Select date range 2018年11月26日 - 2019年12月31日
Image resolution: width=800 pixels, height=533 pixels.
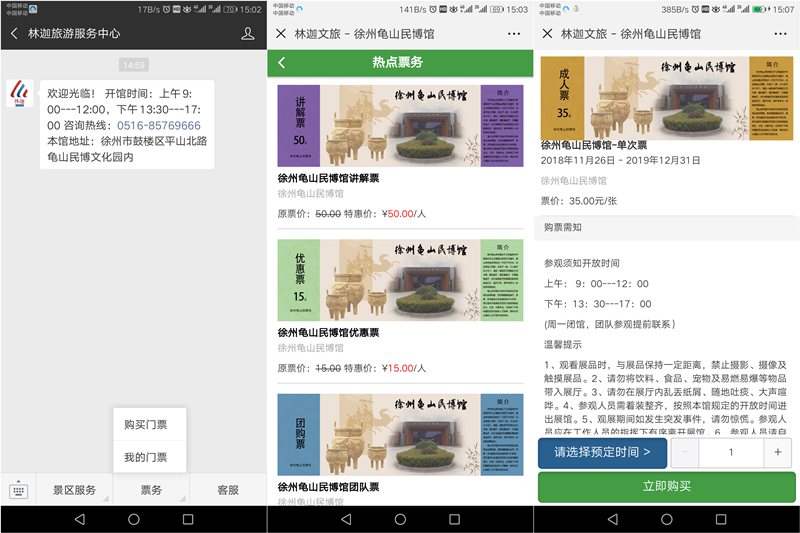point(620,160)
